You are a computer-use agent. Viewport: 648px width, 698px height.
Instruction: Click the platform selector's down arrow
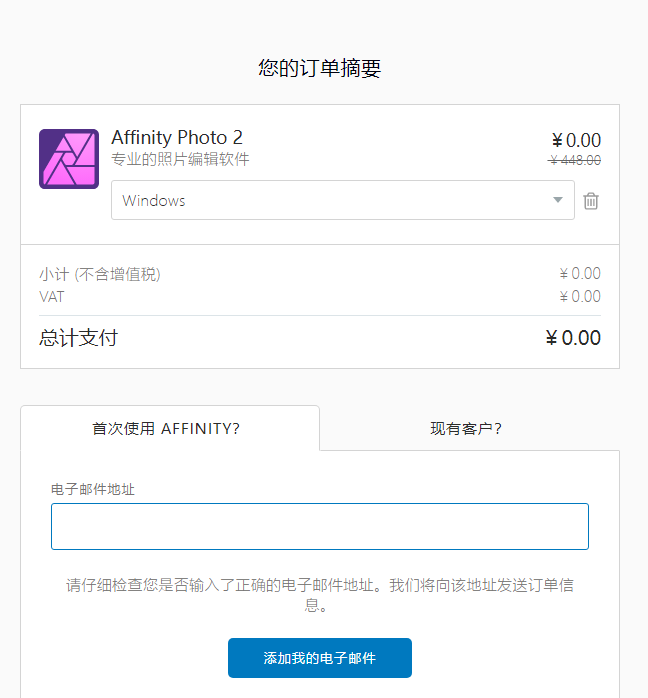click(x=558, y=200)
